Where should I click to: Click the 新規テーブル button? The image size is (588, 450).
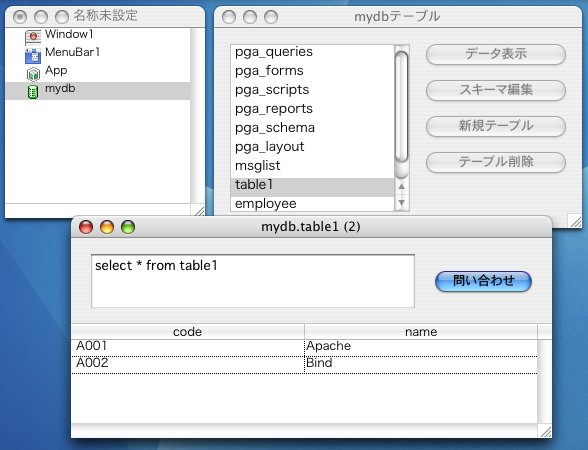496,126
